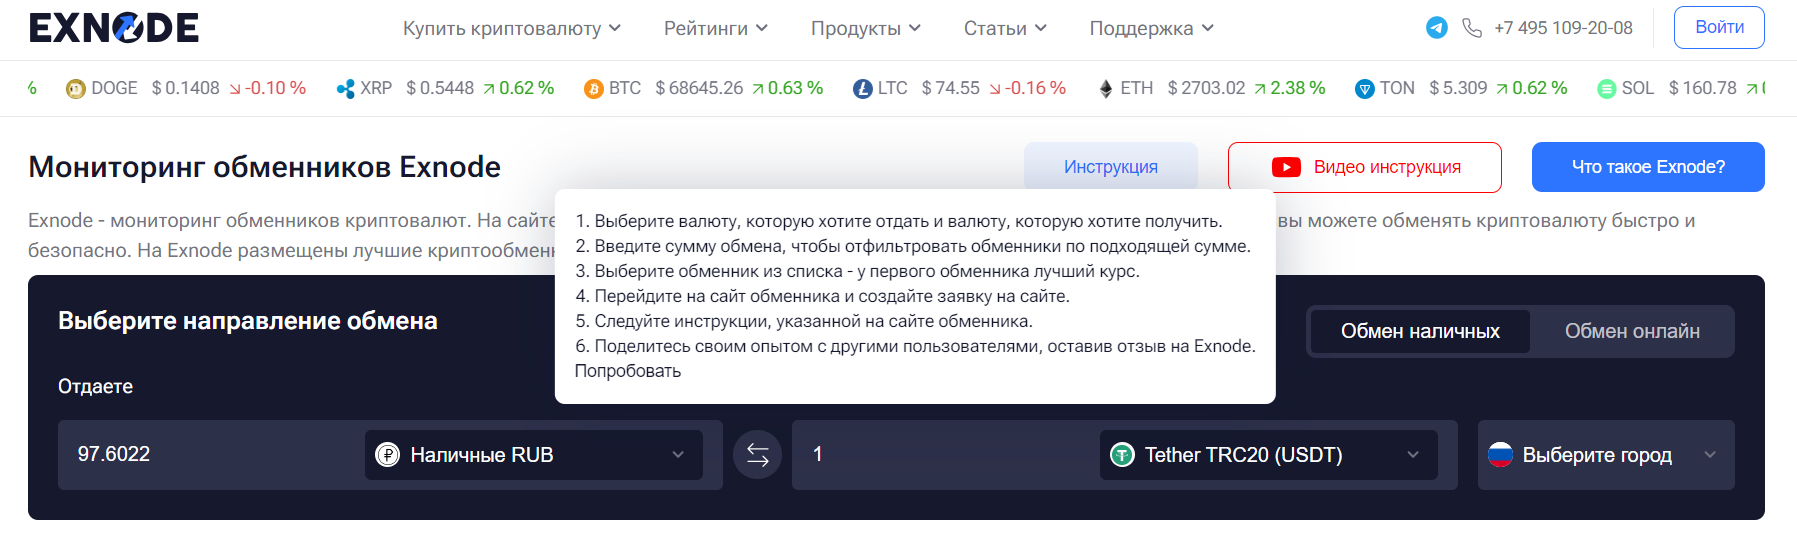Expand the Наличные RUB currency dropdown

coord(534,455)
